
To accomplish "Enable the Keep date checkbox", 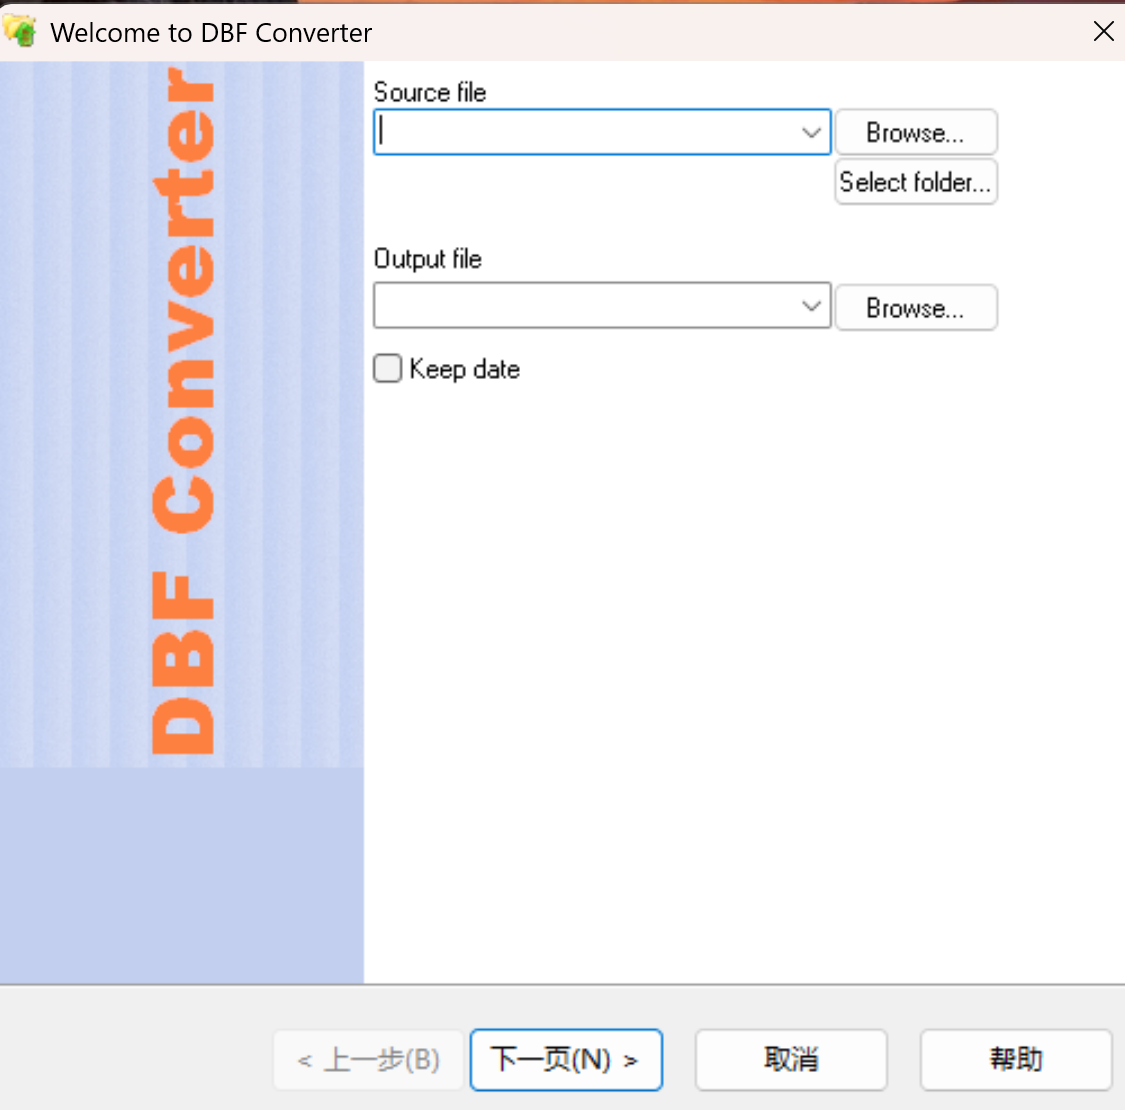I will point(387,368).
